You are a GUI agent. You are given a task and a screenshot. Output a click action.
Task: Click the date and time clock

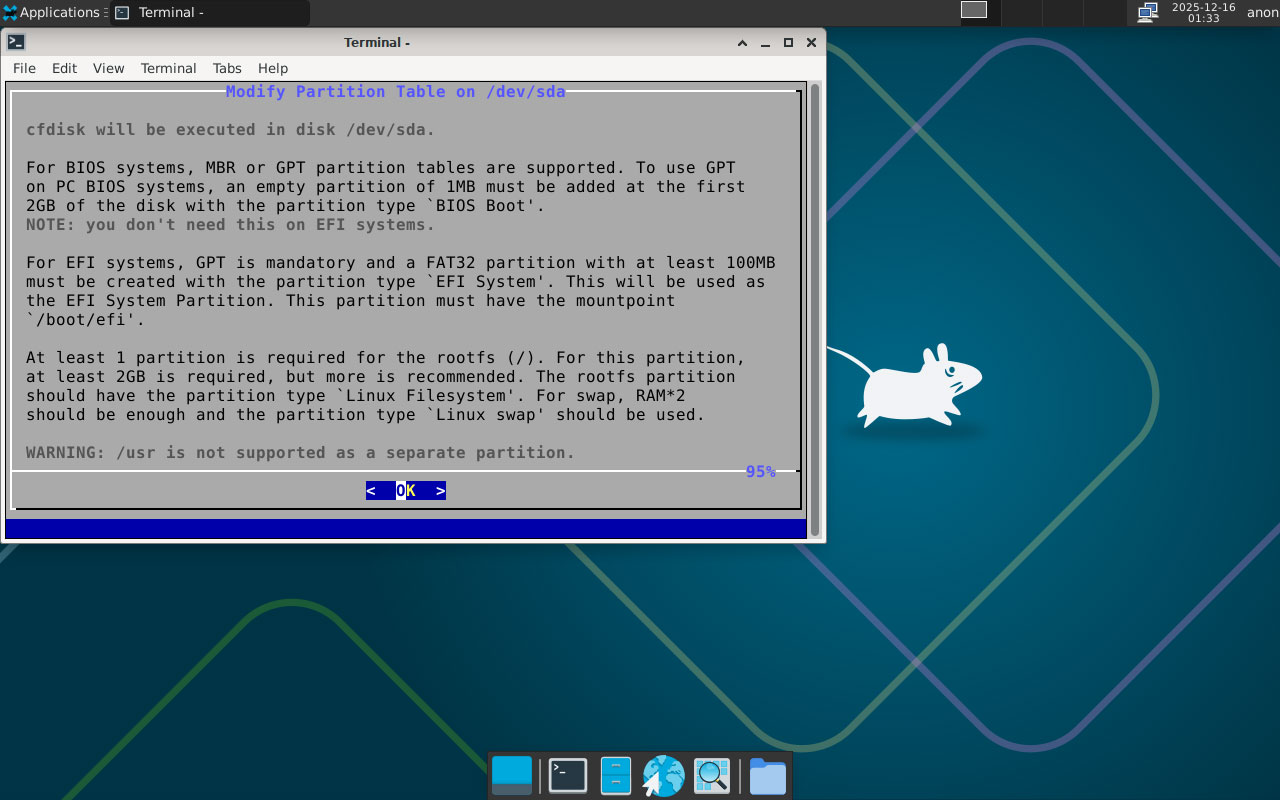pos(1203,13)
